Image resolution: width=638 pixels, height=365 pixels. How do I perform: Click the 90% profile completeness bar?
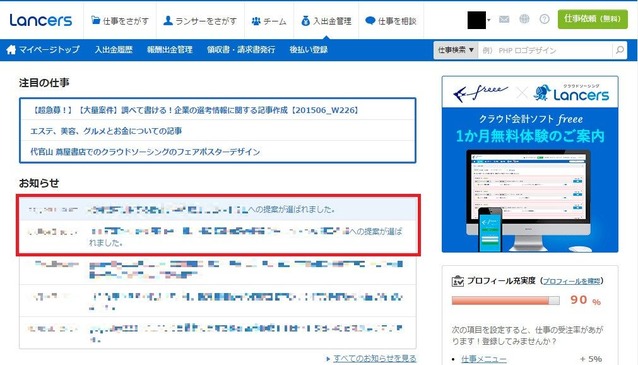pyautogui.click(x=505, y=300)
